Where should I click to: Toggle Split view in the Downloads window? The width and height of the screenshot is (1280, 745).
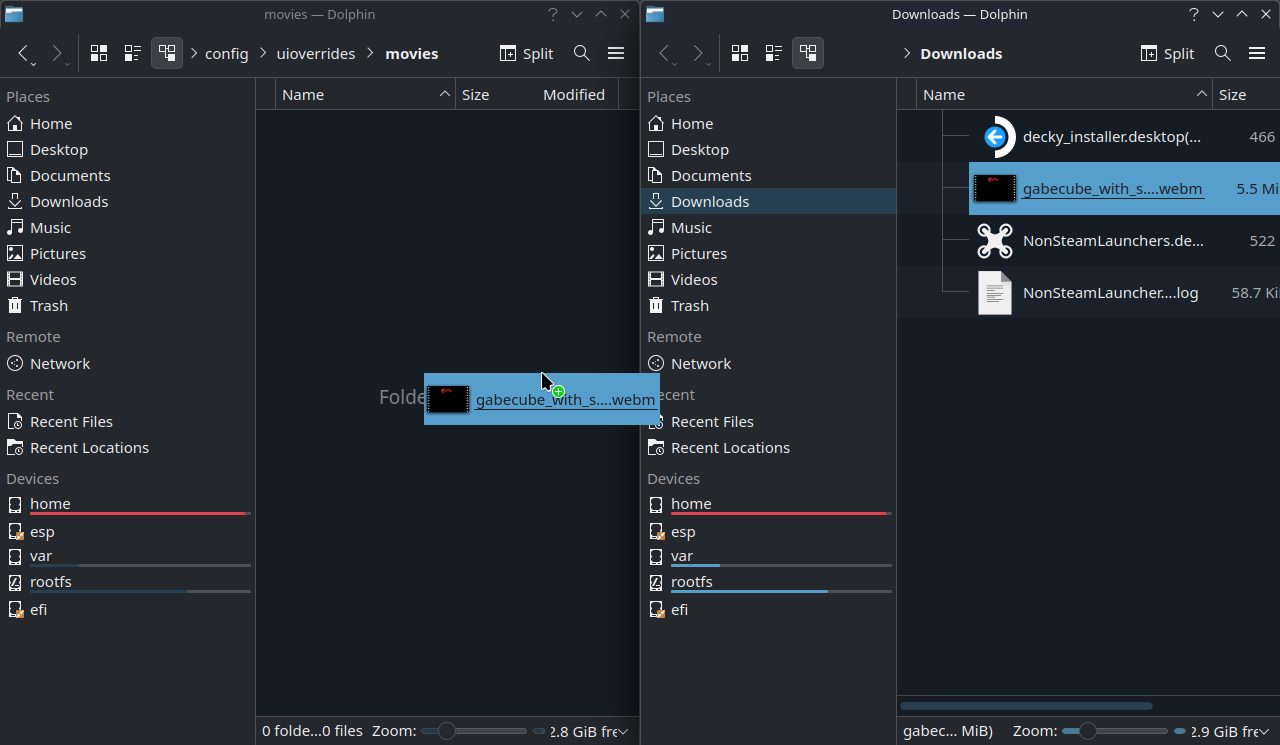pos(1167,53)
